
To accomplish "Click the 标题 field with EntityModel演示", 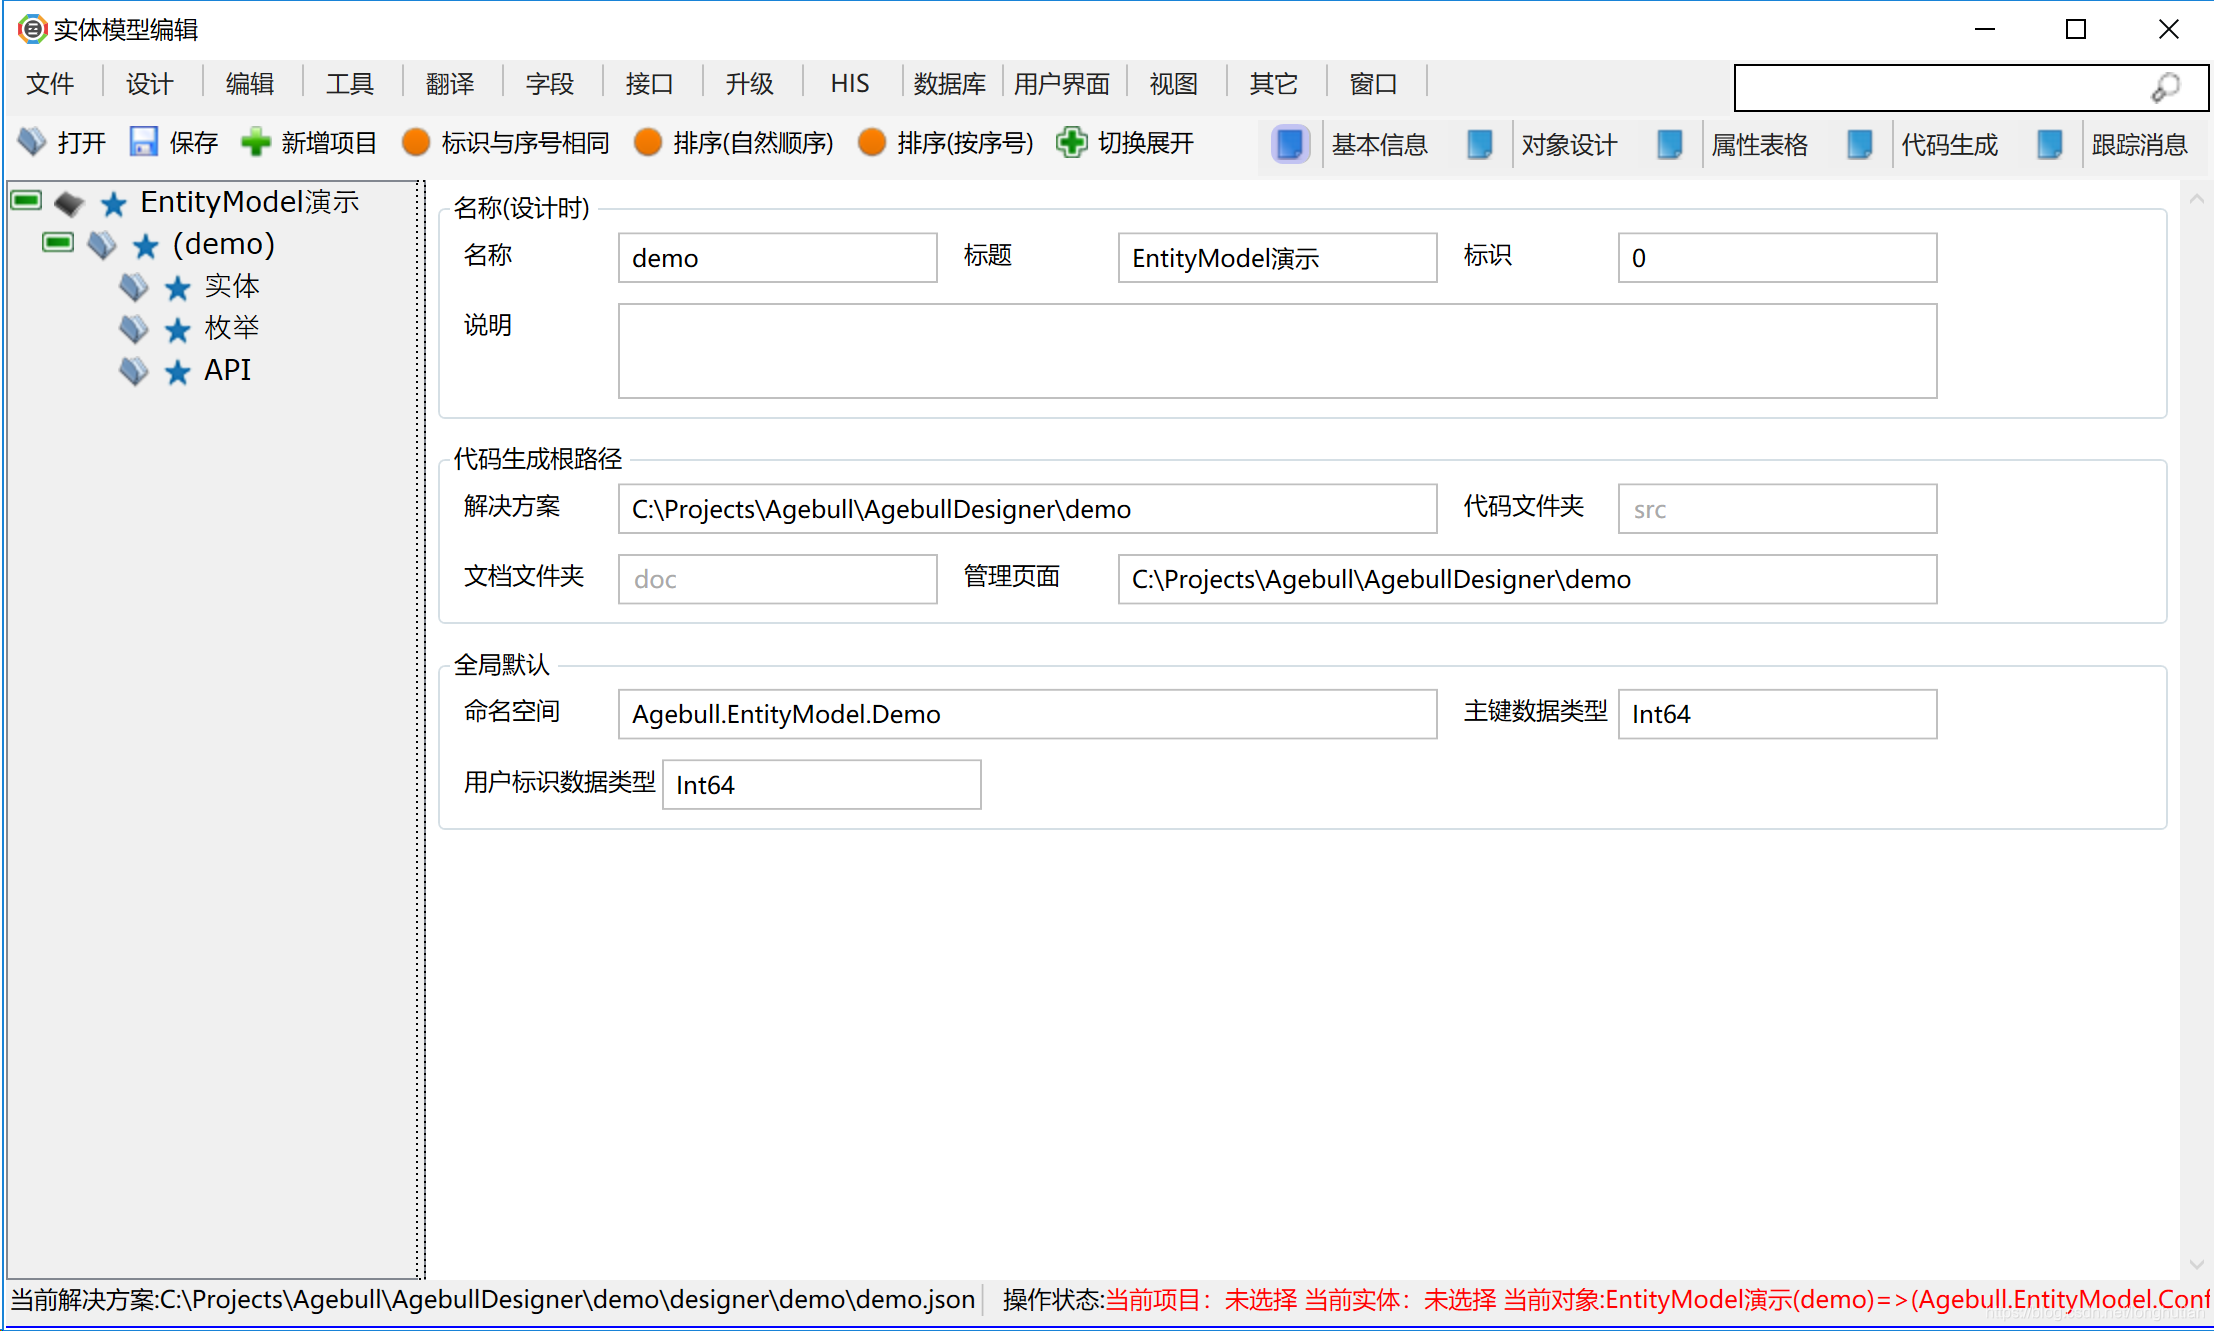I will click(x=1278, y=258).
